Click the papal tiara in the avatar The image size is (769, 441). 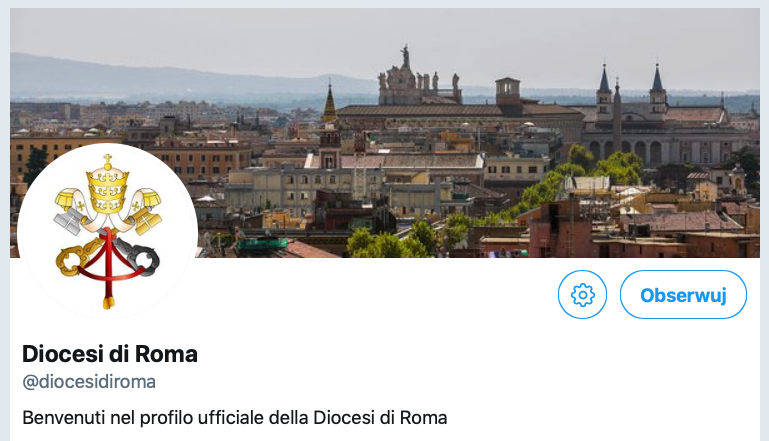click(107, 182)
